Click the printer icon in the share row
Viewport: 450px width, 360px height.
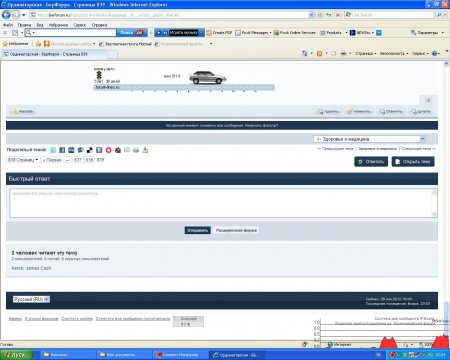[136, 150]
